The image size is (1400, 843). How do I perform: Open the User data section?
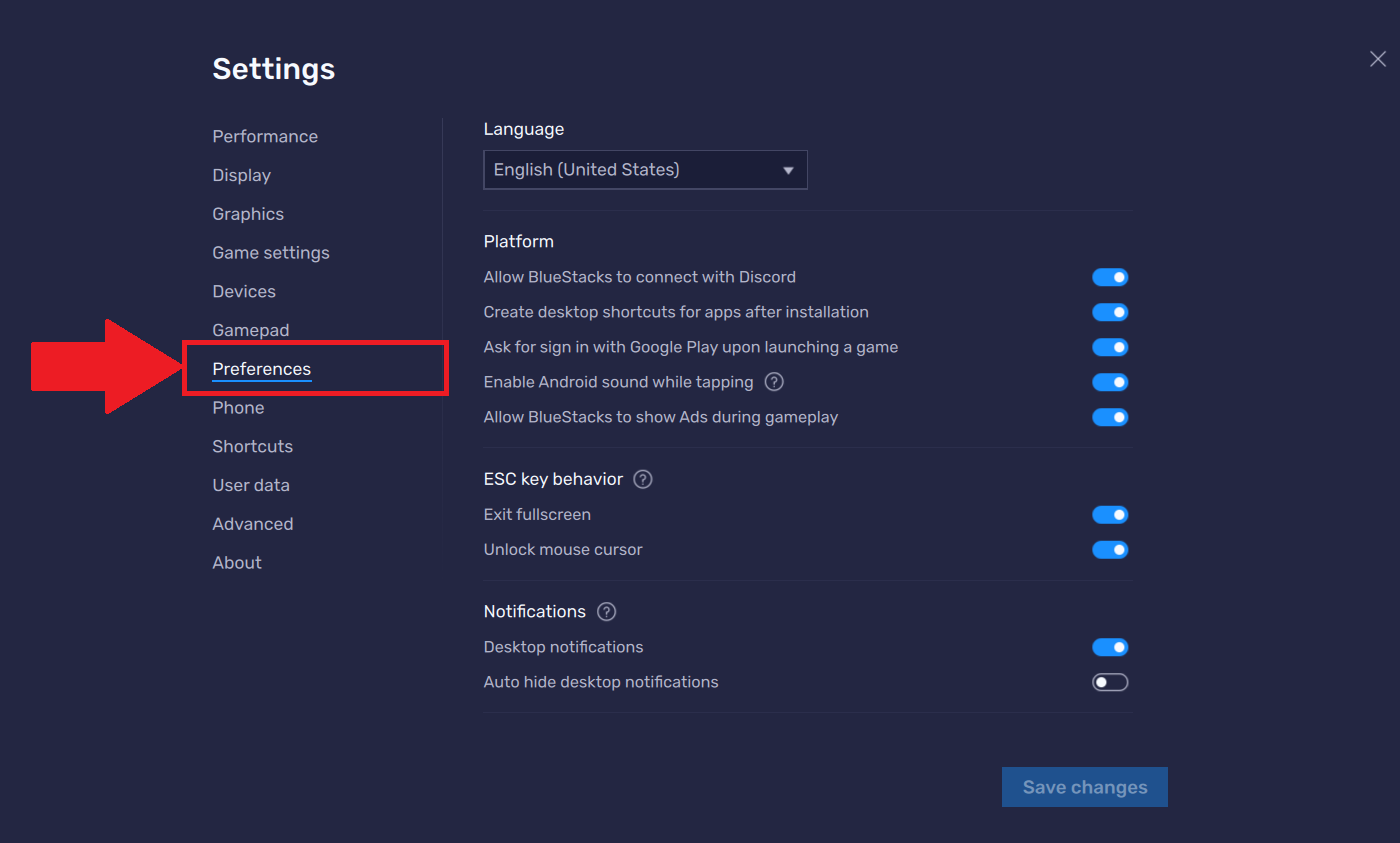pyautogui.click(x=251, y=485)
